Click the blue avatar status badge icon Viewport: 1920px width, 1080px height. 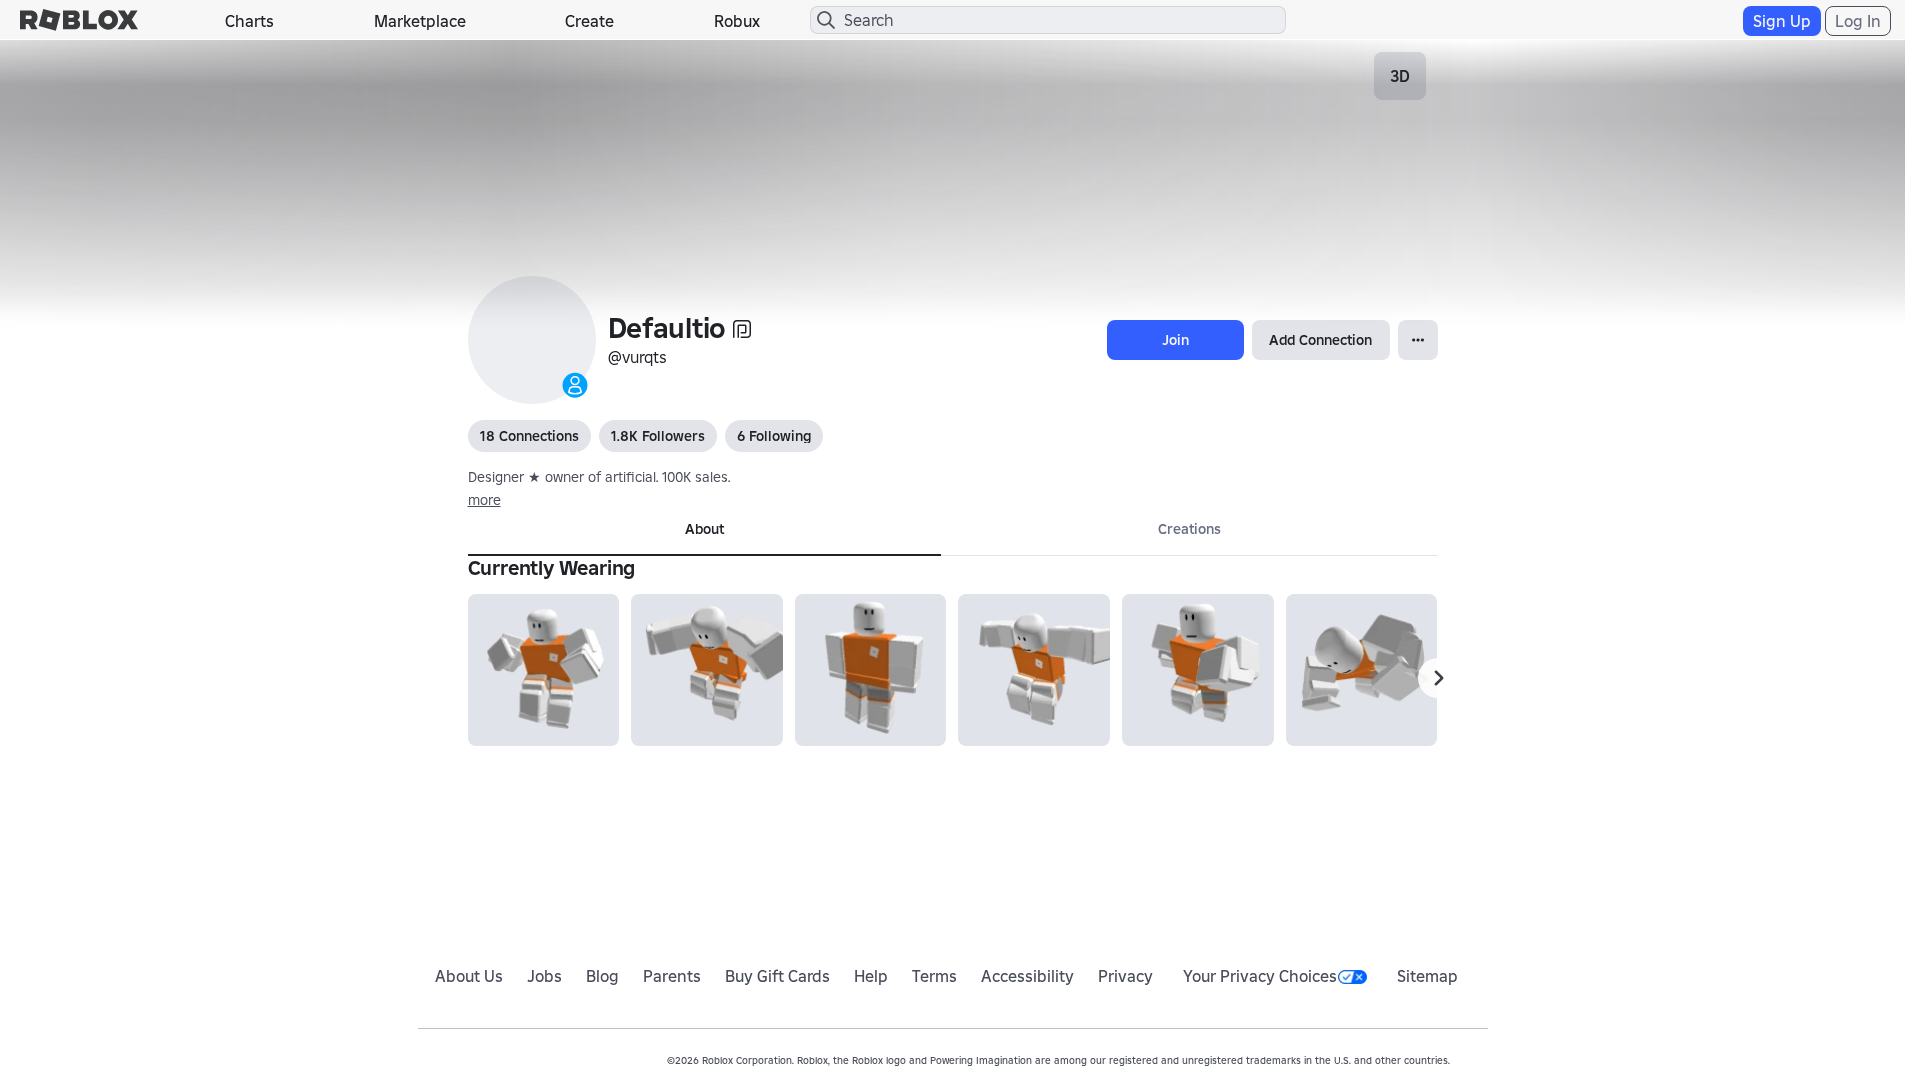(575, 385)
